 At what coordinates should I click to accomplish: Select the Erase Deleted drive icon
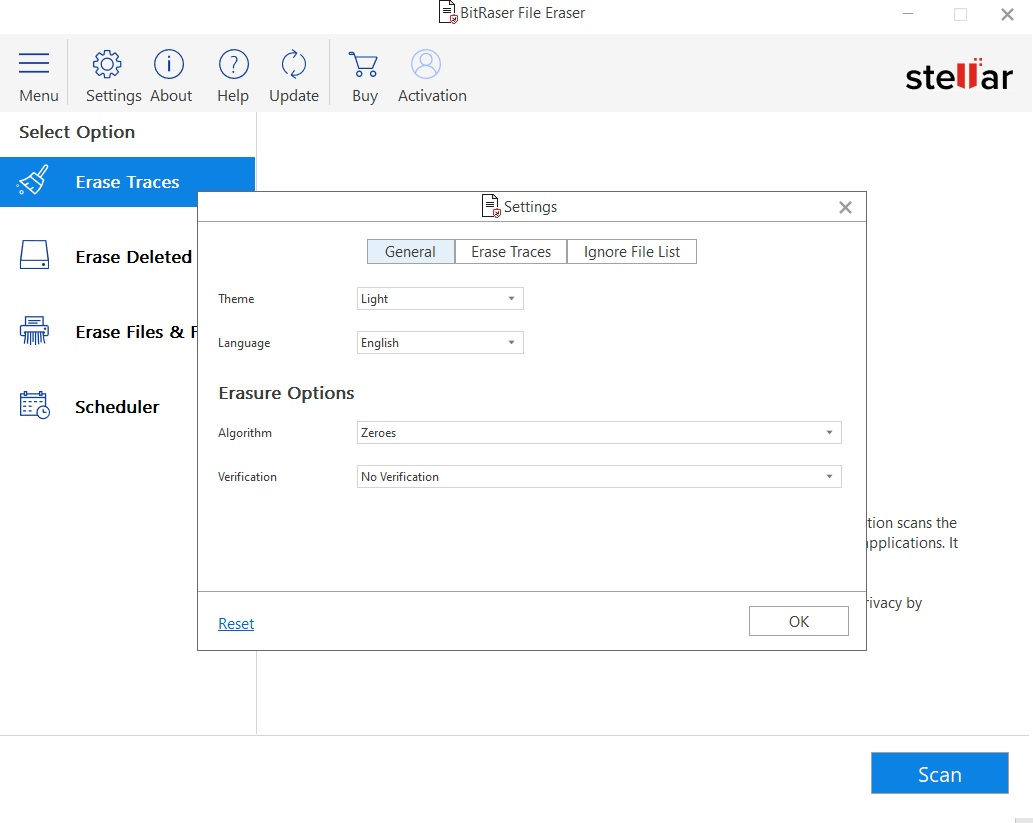[x=34, y=256]
